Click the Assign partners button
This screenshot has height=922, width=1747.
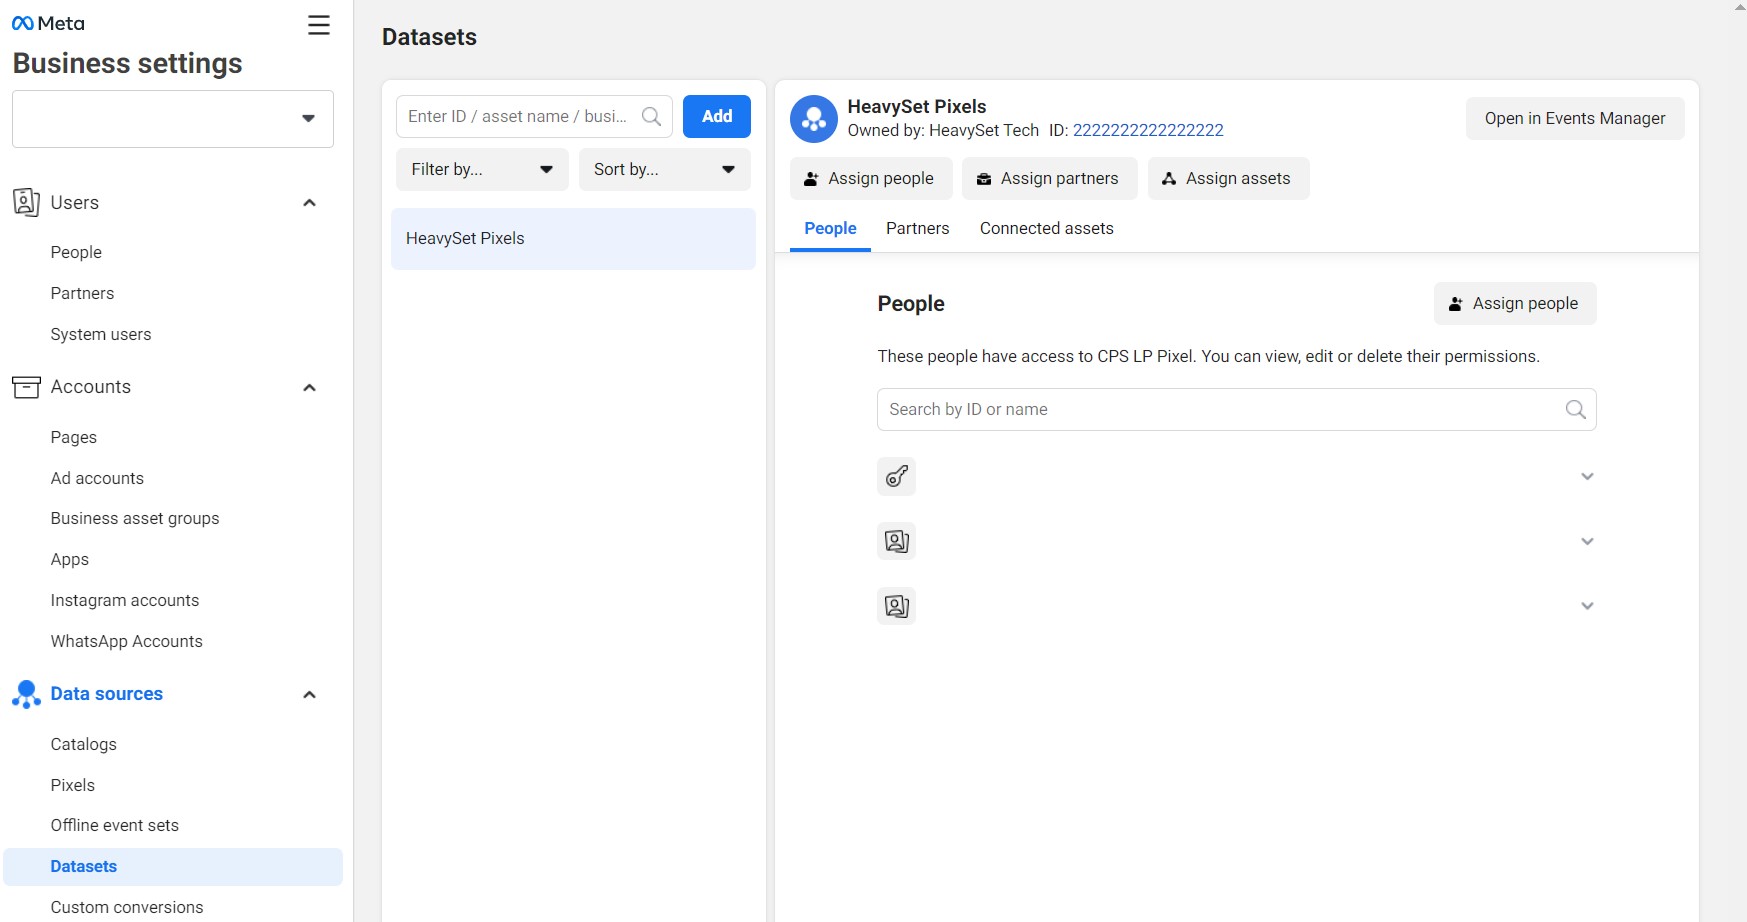tap(1050, 178)
